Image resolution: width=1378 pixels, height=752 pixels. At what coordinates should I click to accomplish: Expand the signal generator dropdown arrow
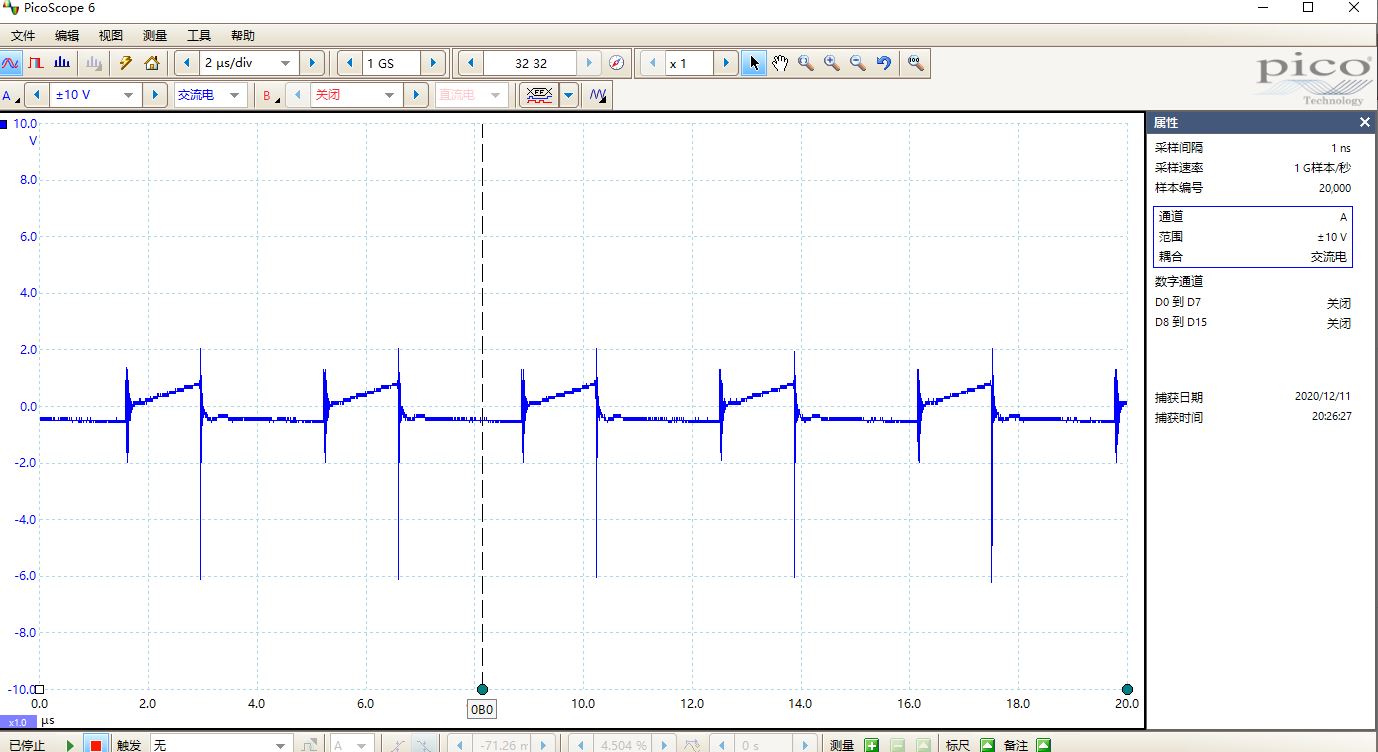[570, 95]
